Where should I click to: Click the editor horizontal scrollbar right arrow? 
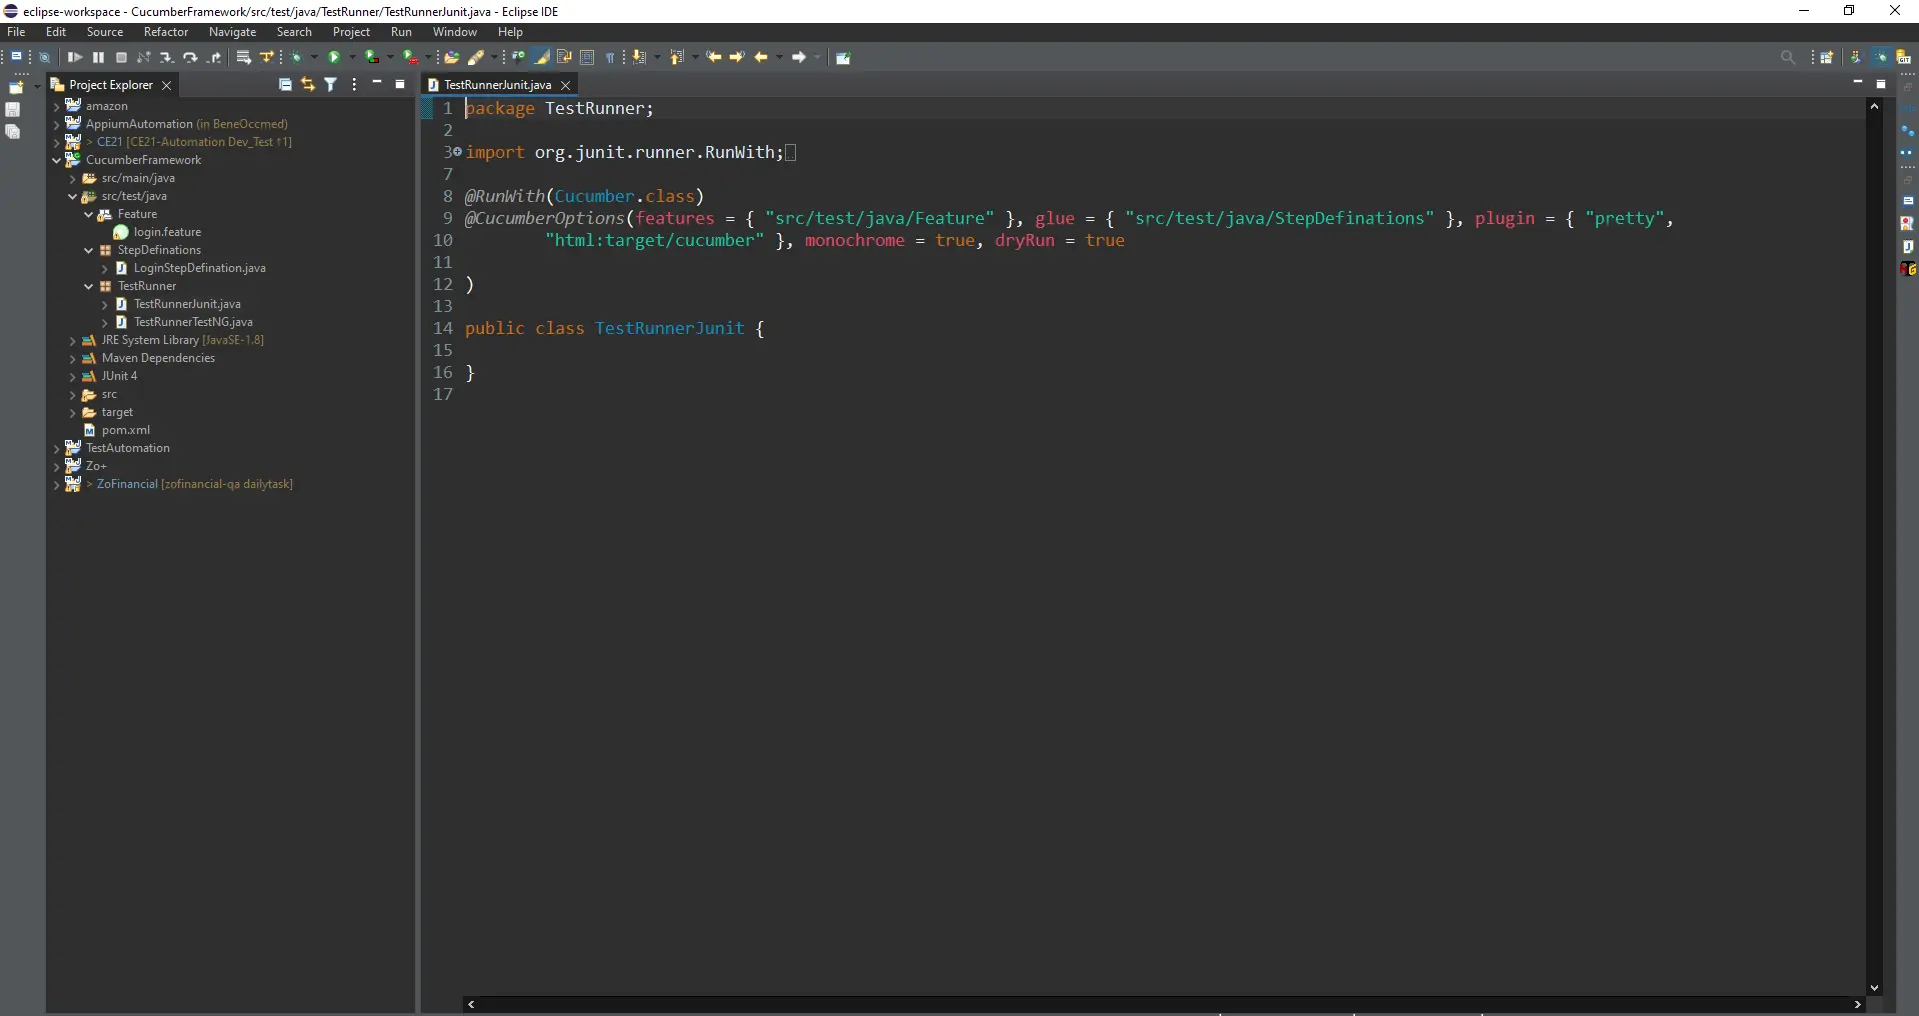1858,1004
